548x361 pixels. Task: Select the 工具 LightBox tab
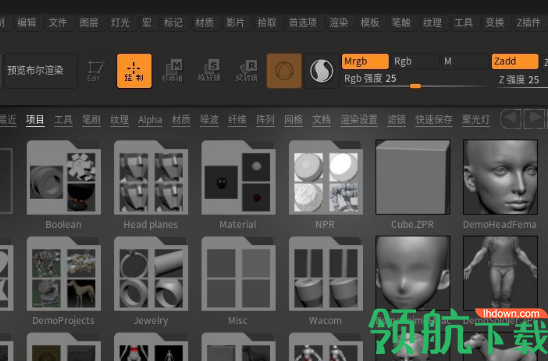pos(63,120)
